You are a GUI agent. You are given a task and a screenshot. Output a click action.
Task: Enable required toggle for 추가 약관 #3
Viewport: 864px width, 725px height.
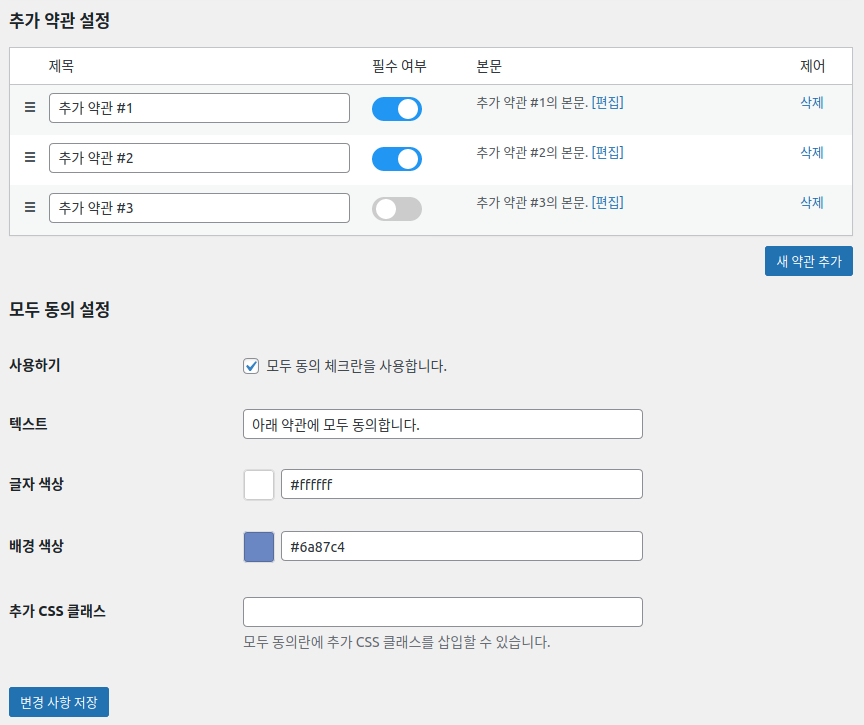[x=397, y=209]
